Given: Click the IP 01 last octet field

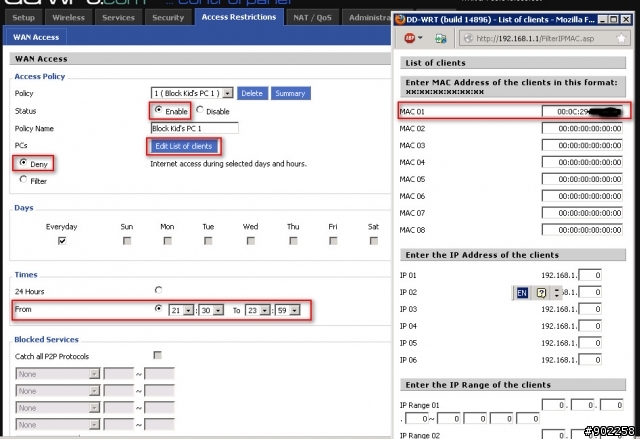Looking at the screenshot, I should tap(590, 275).
